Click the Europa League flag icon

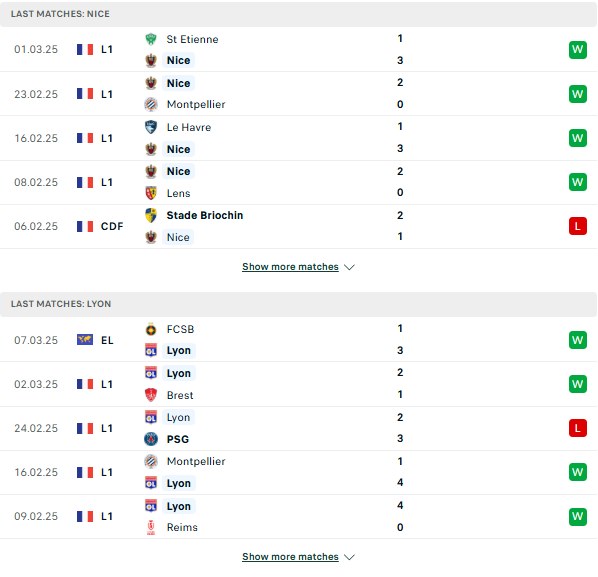click(x=85, y=339)
